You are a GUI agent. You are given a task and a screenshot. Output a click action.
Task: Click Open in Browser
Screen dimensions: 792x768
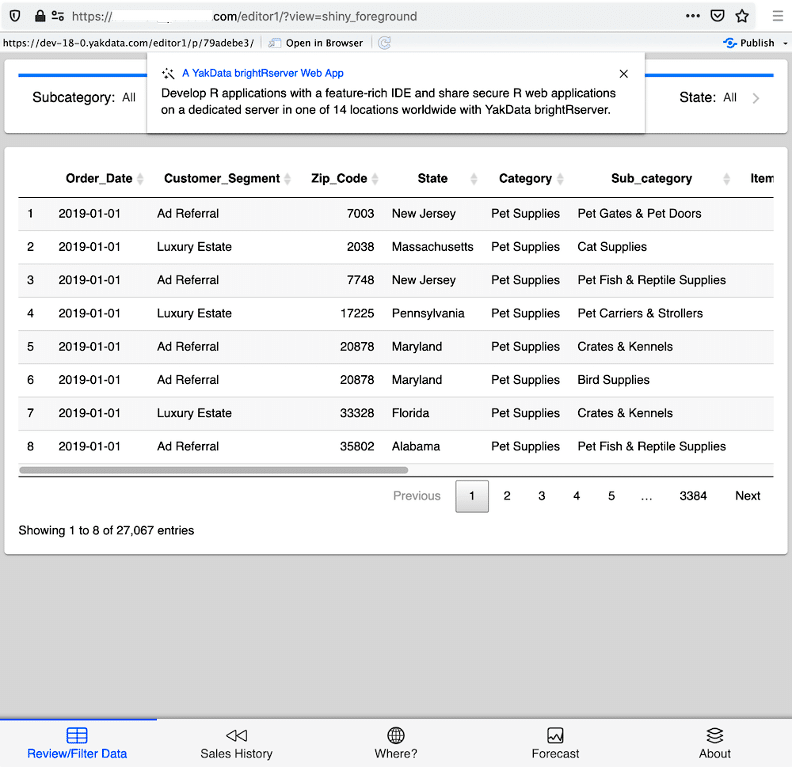pos(316,43)
